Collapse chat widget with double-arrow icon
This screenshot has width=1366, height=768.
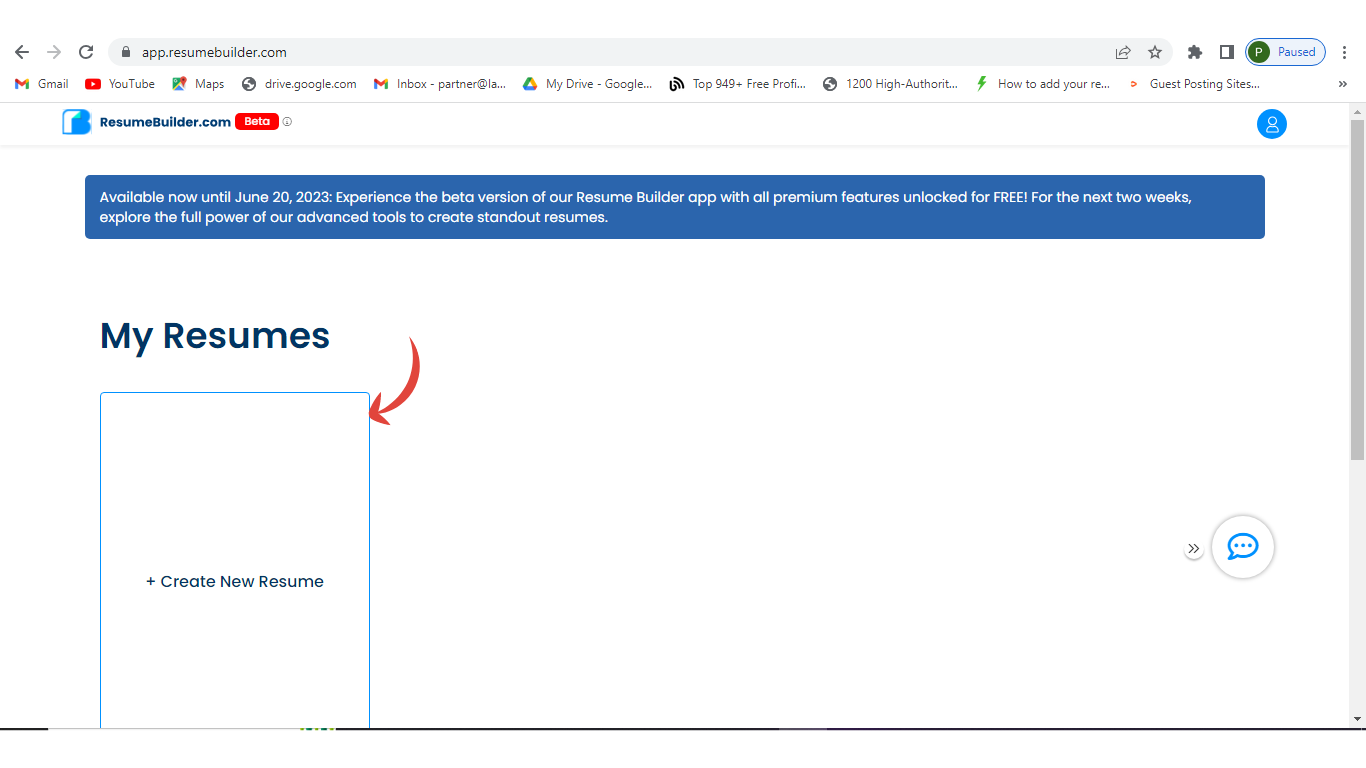click(1193, 549)
